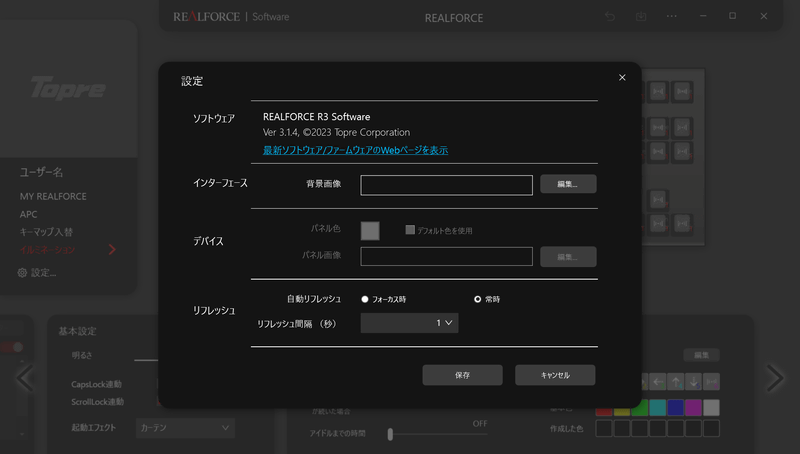Click the 自動リフレッシュ label

tap(314, 299)
